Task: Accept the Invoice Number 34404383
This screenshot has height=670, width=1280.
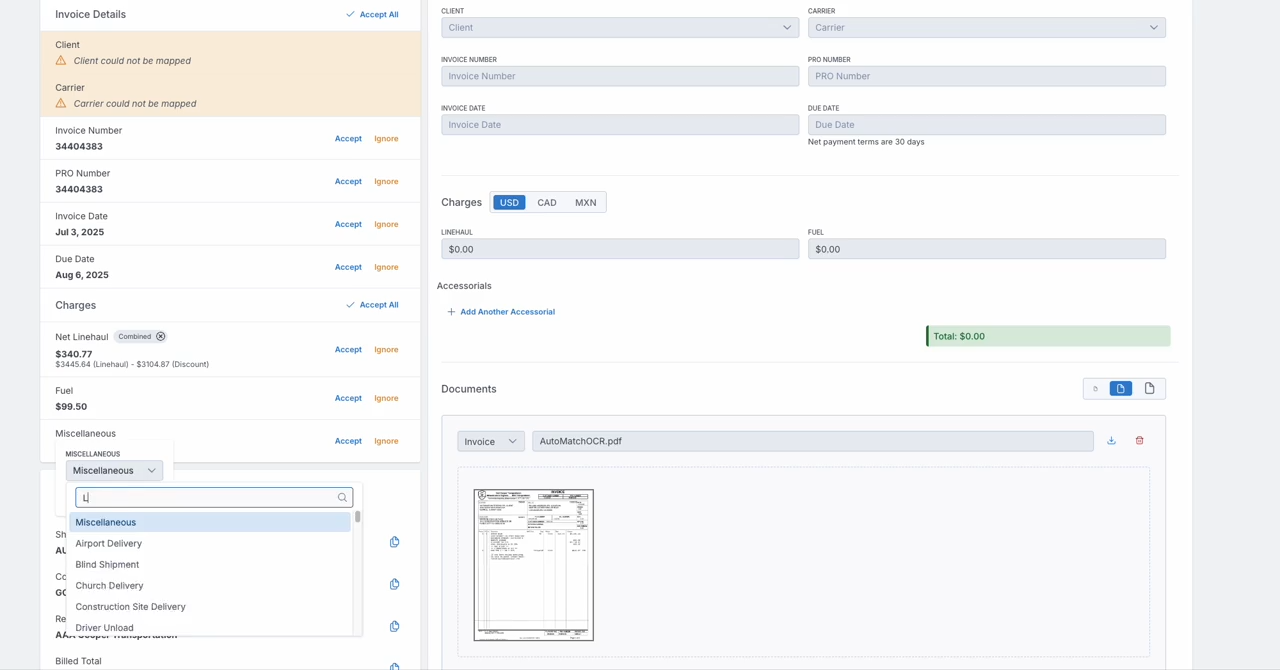Action: (348, 139)
